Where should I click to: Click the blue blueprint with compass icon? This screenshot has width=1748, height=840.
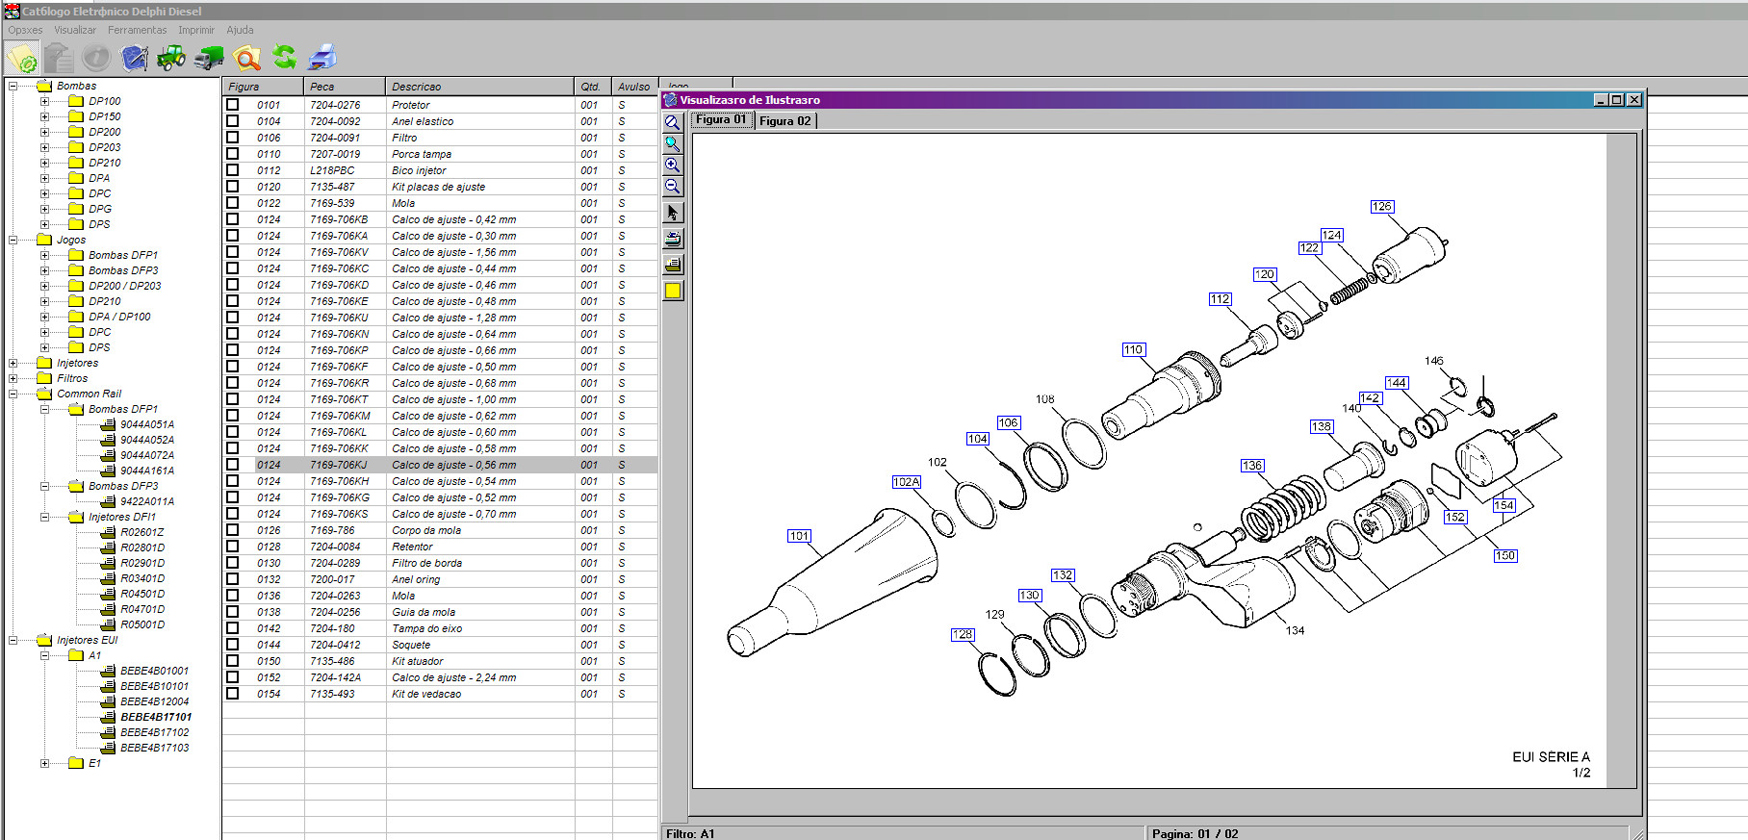(x=134, y=58)
